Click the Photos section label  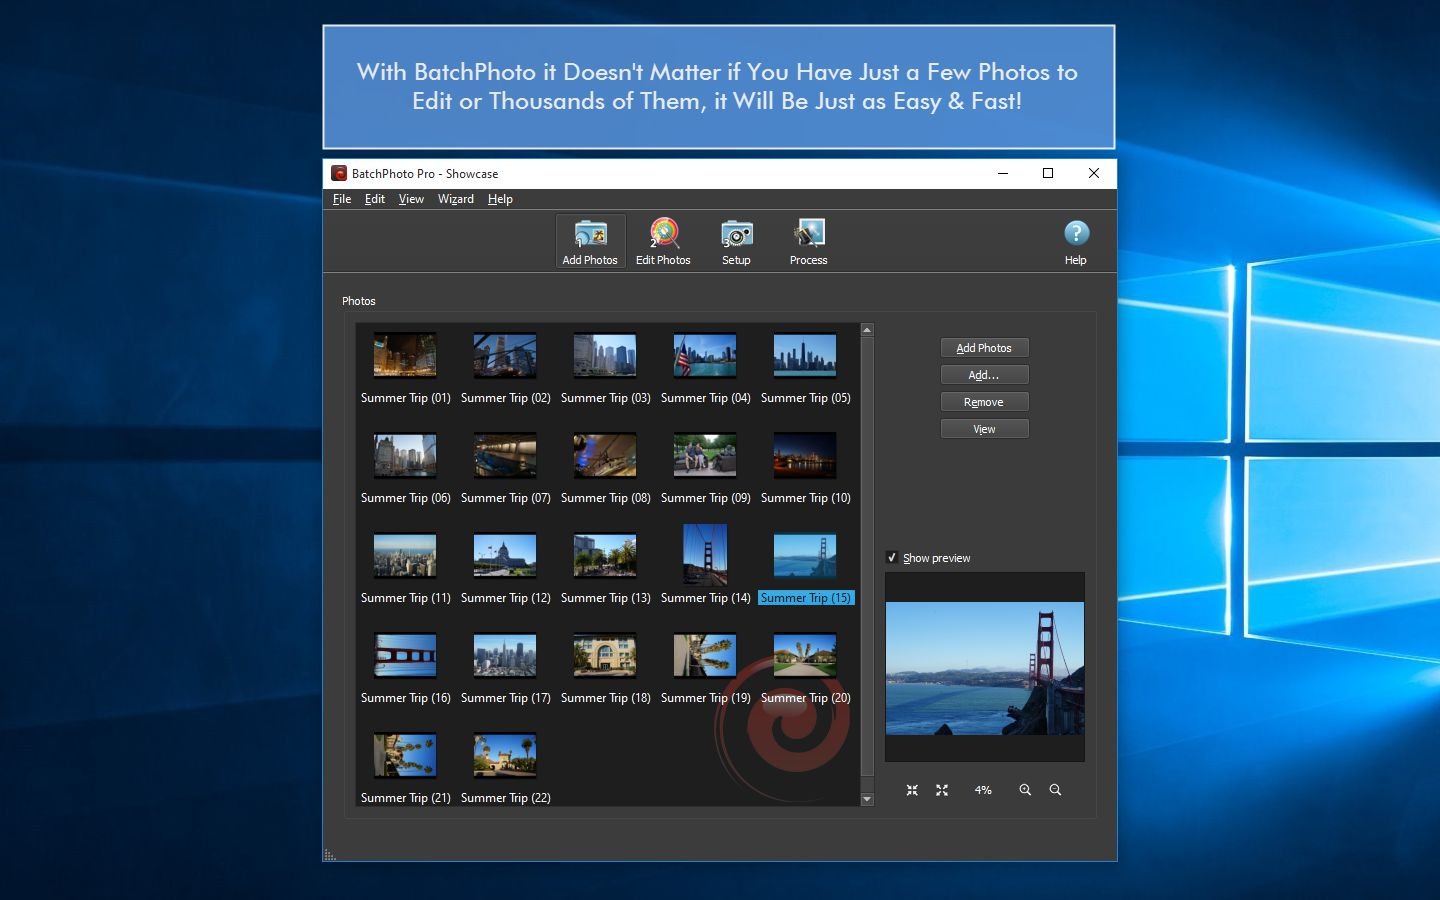pyautogui.click(x=359, y=301)
